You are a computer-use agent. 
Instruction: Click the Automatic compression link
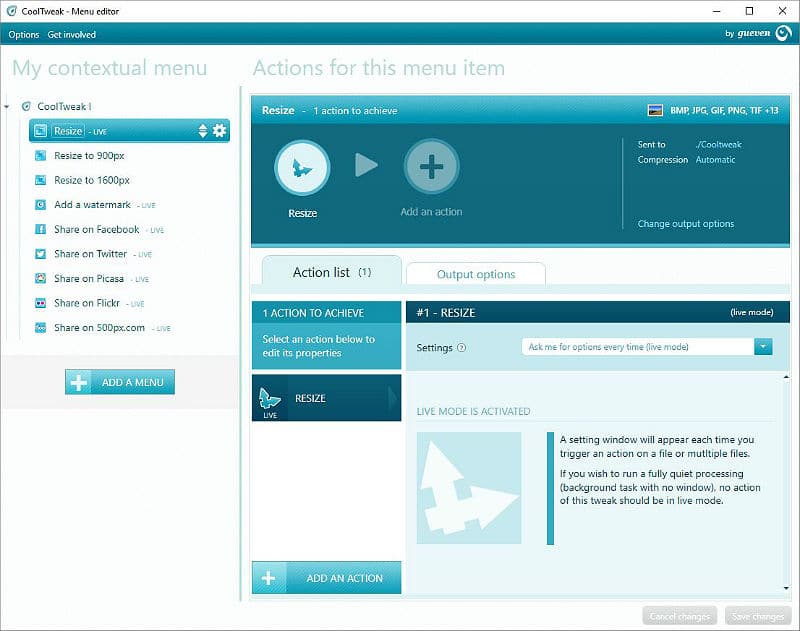[715, 160]
